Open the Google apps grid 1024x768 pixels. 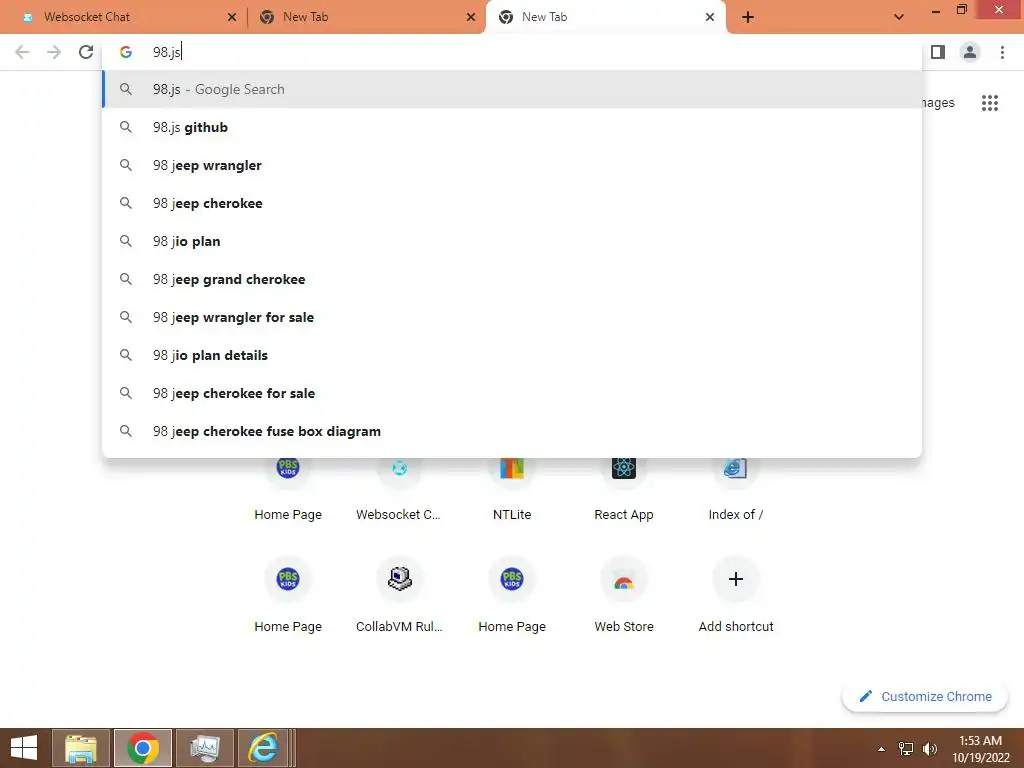(x=989, y=103)
